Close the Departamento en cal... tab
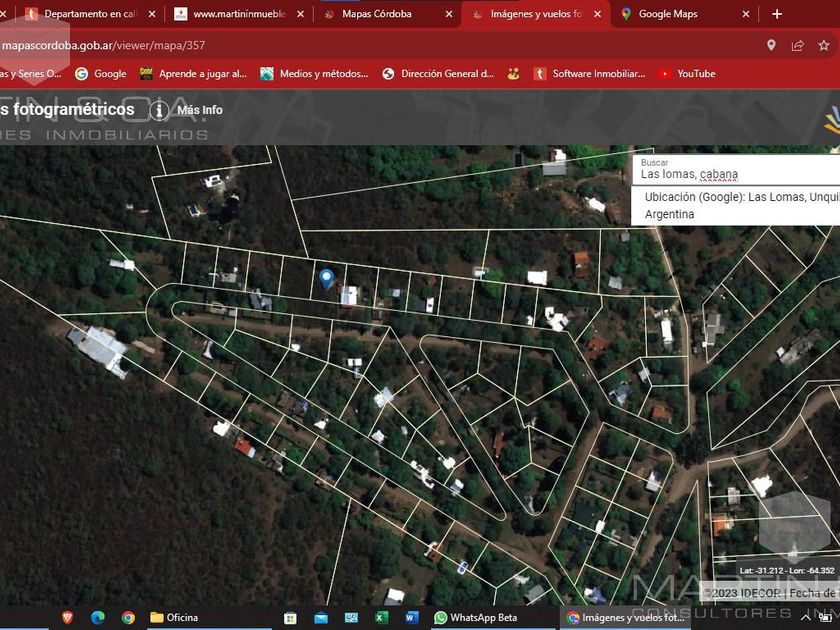 152,14
